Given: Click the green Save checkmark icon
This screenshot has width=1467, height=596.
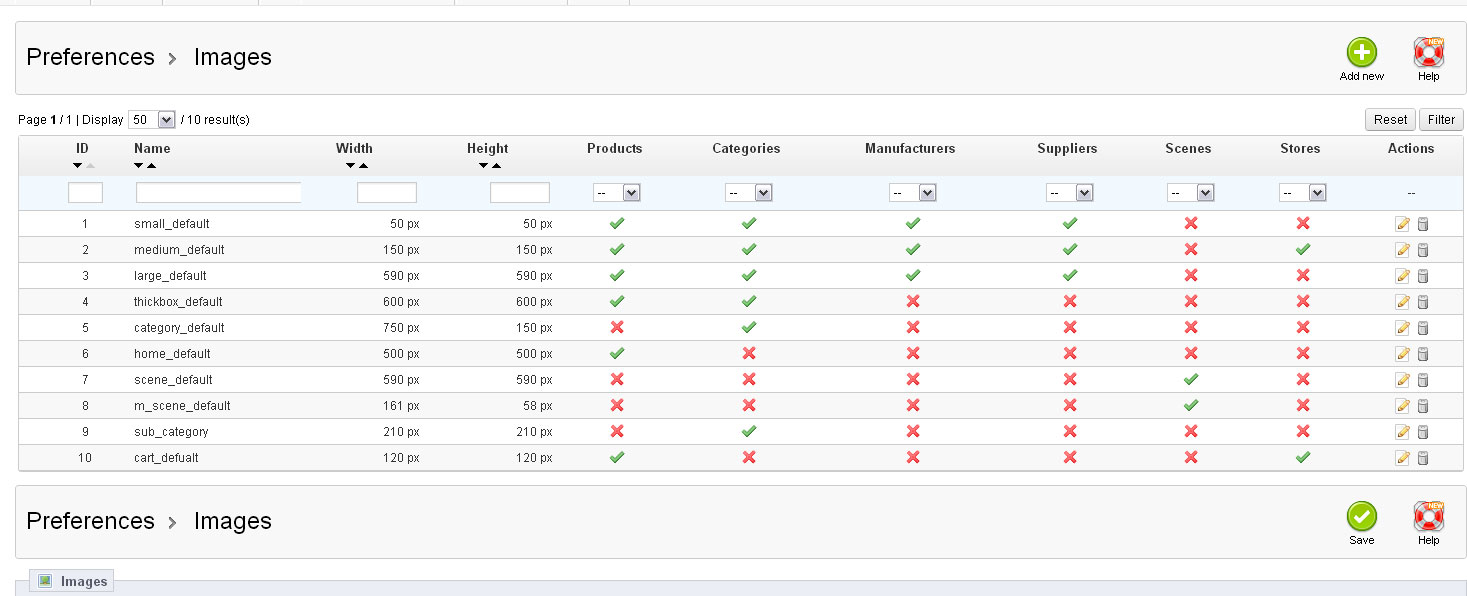Looking at the screenshot, I should (1361, 517).
